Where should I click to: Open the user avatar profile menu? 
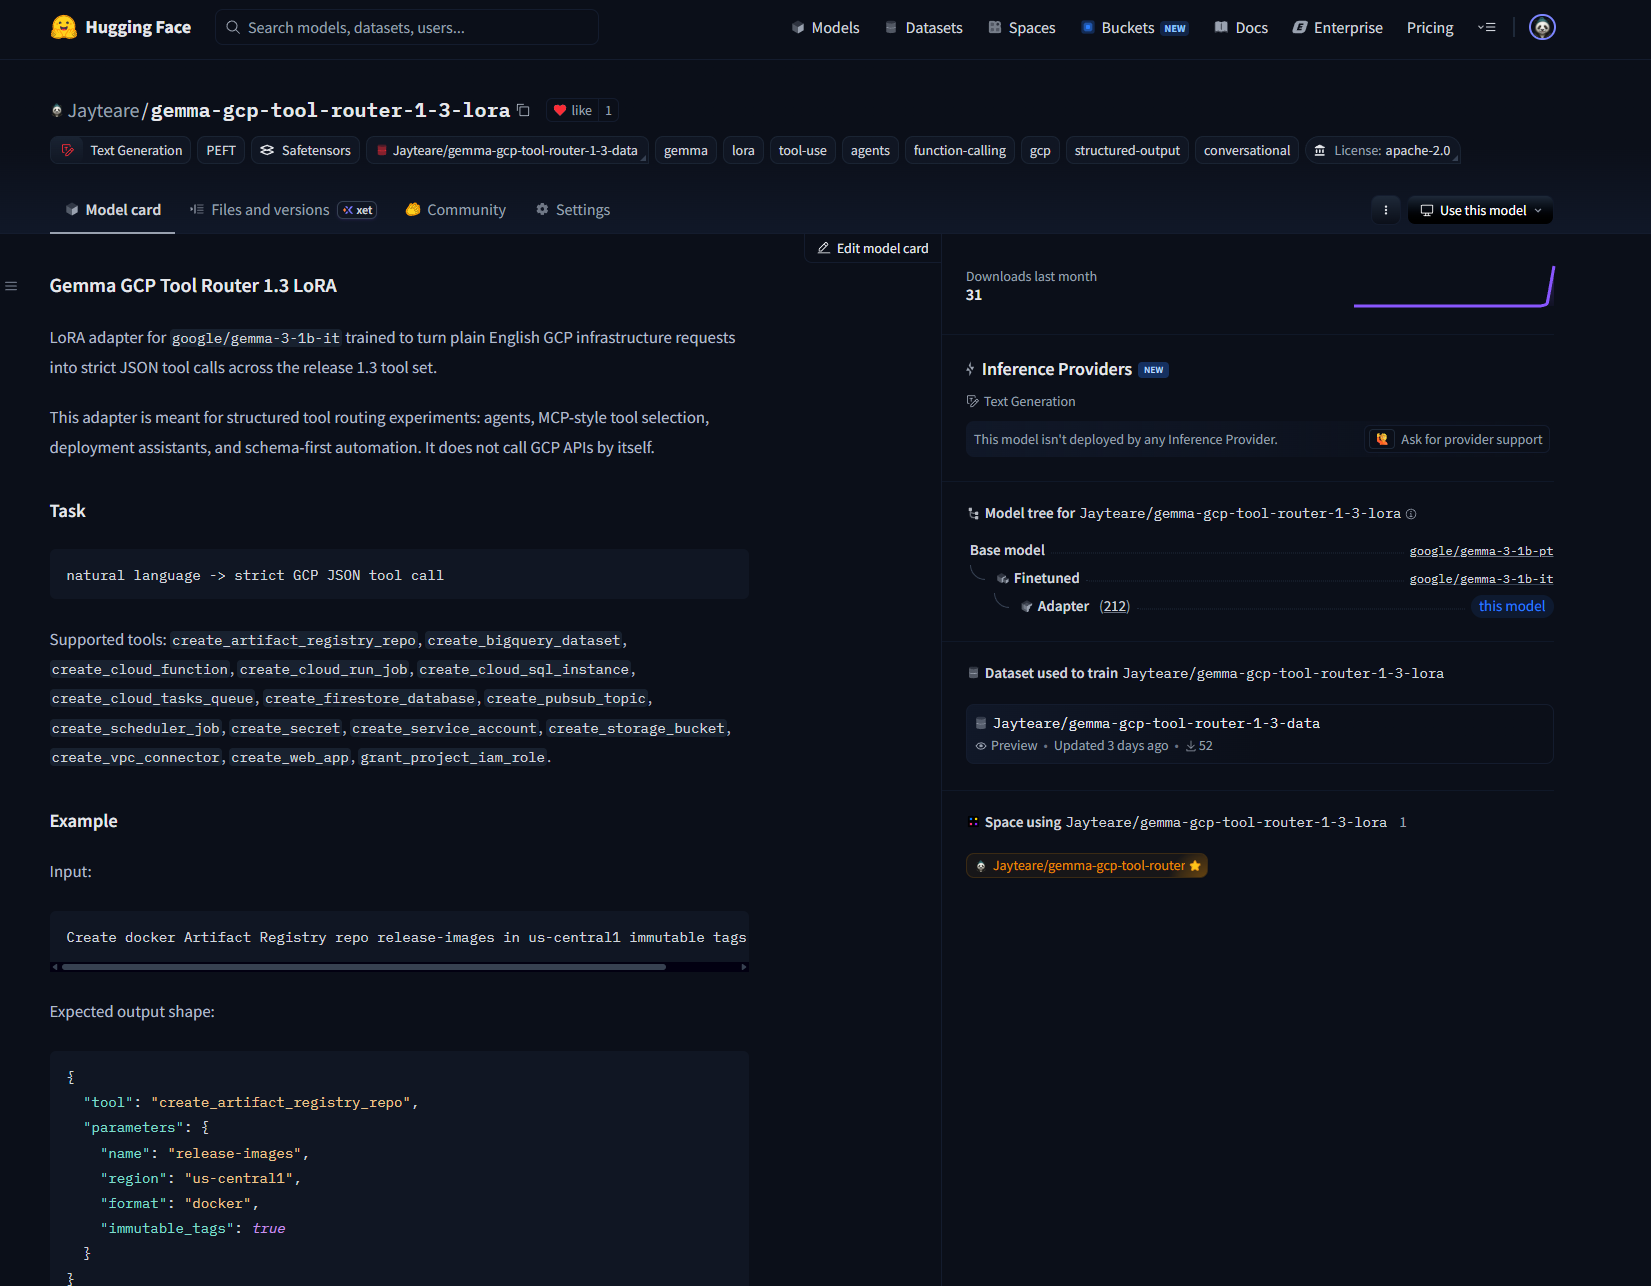1542,27
